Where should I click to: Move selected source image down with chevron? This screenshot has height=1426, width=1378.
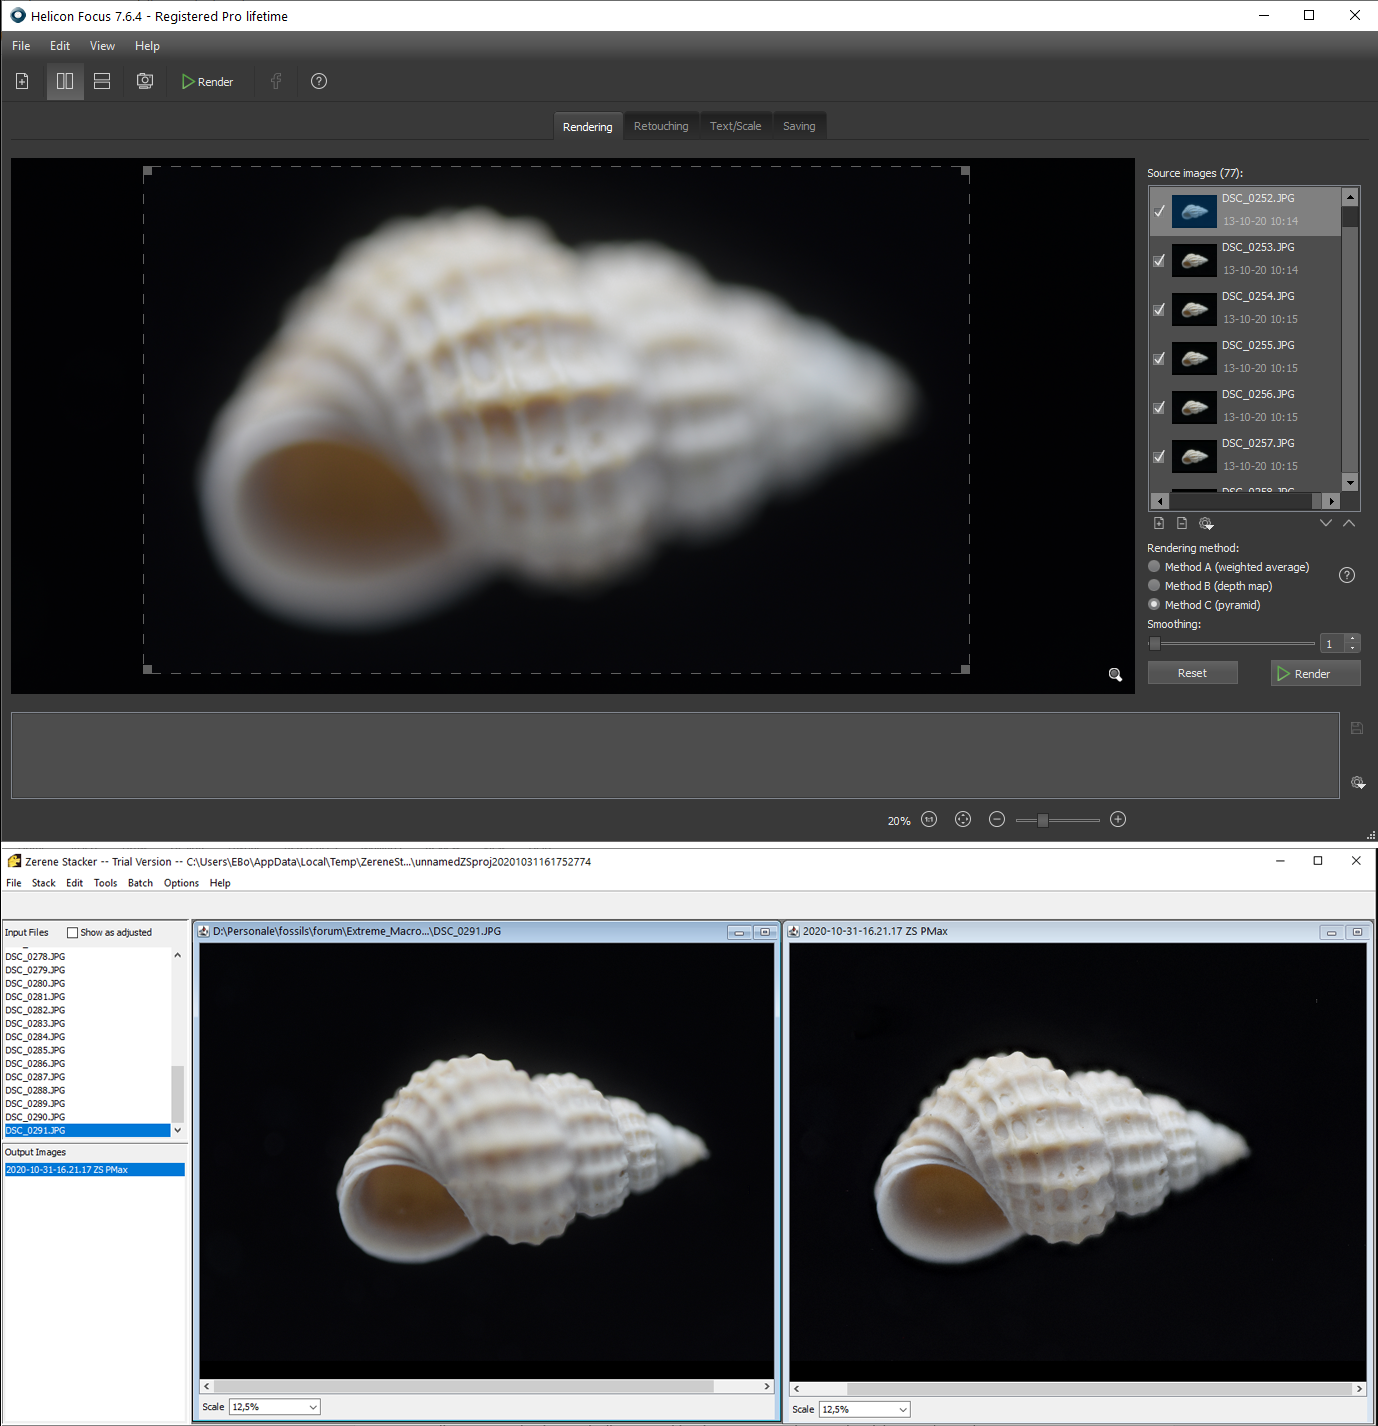(1326, 523)
